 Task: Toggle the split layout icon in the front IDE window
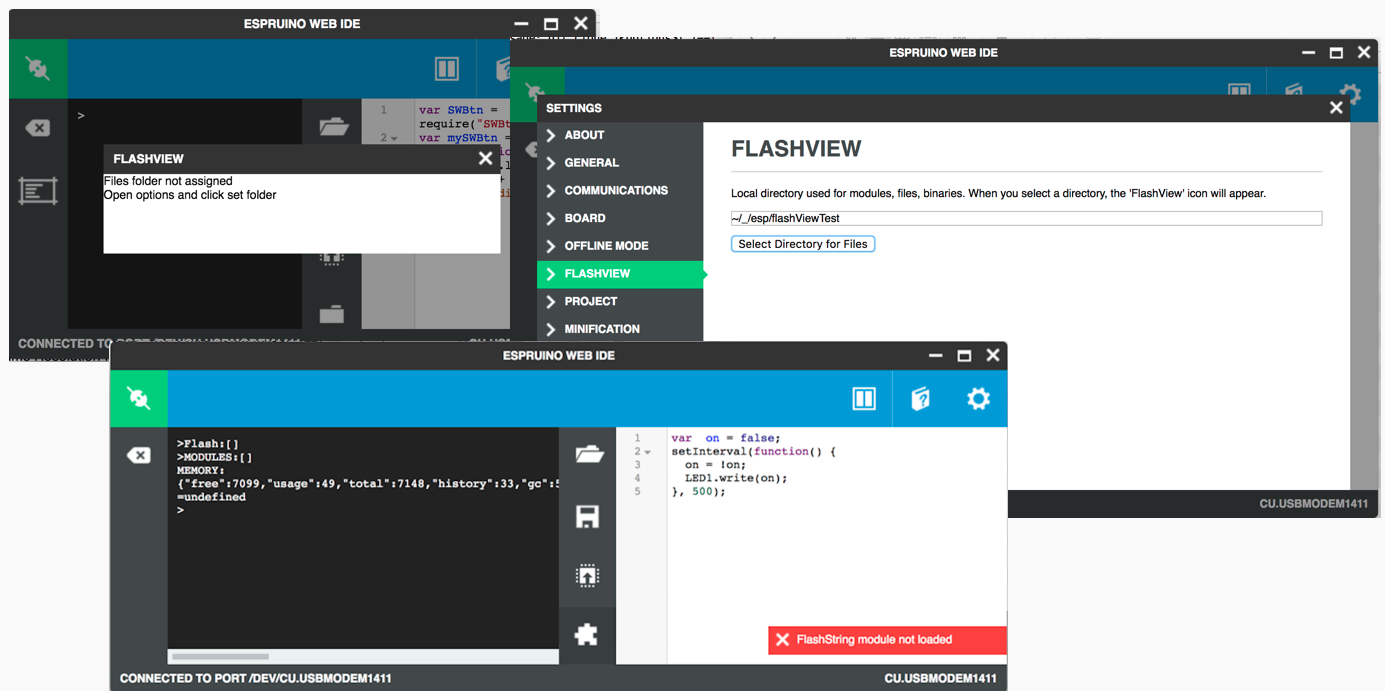point(864,399)
